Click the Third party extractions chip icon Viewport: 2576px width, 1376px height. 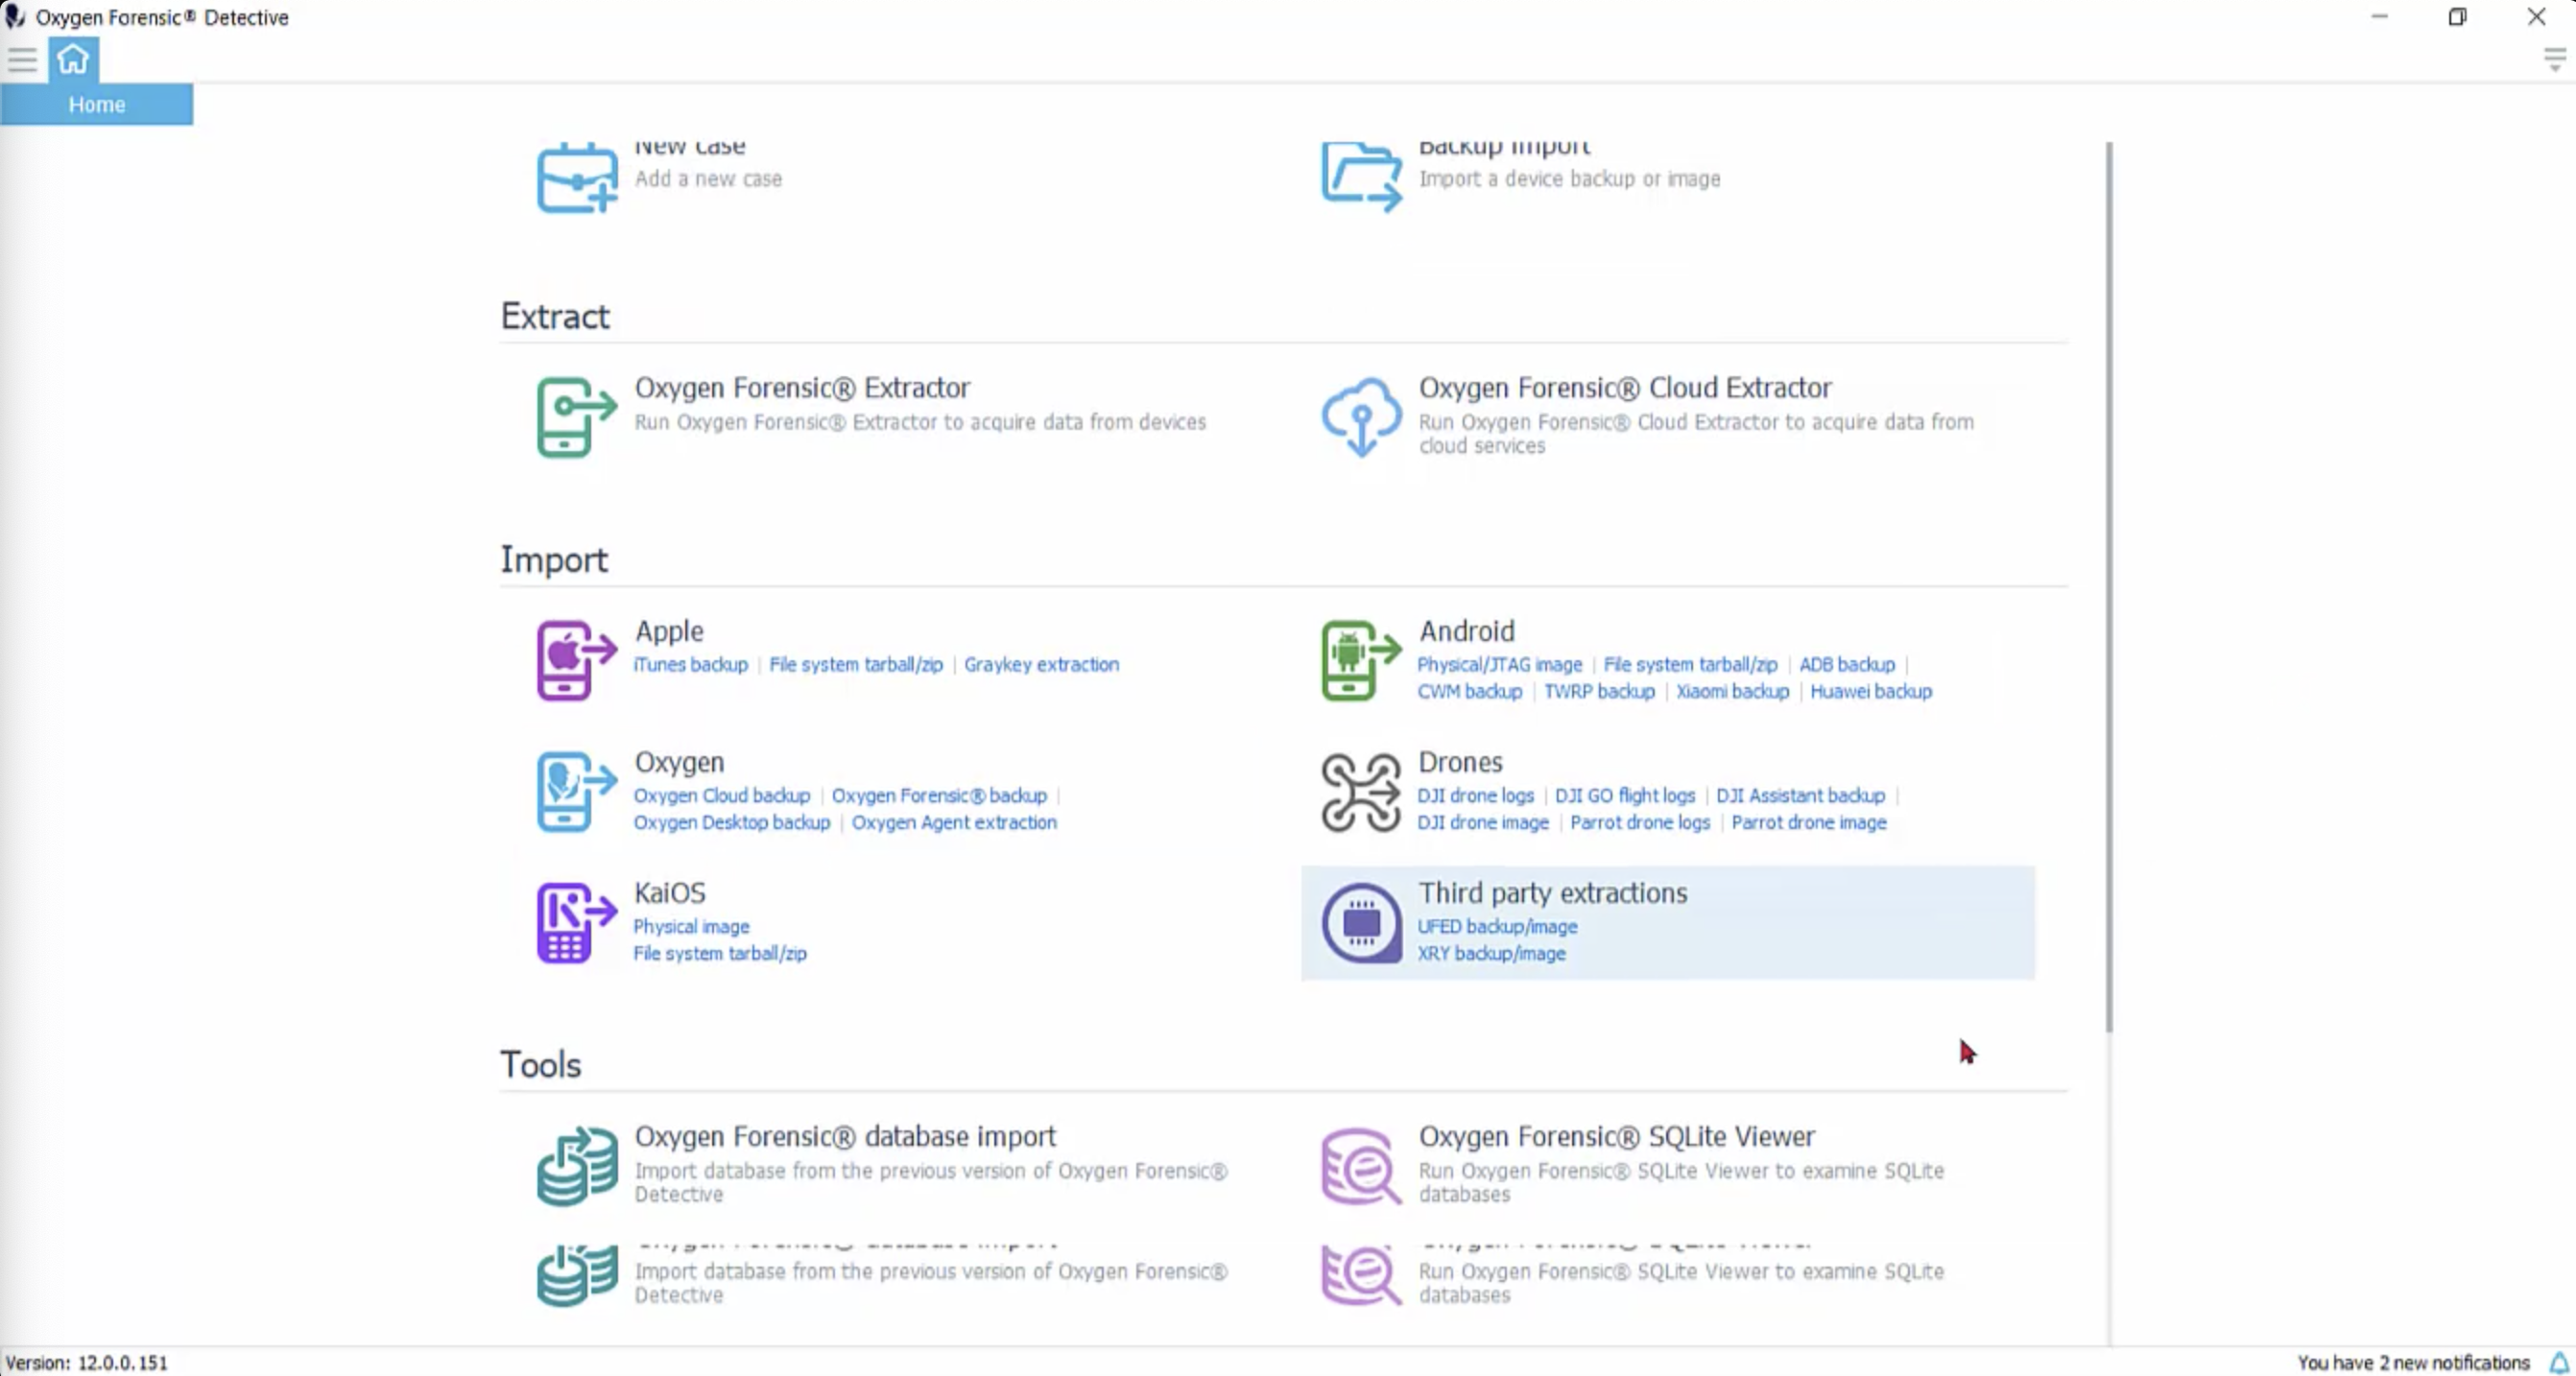coord(1361,922)
